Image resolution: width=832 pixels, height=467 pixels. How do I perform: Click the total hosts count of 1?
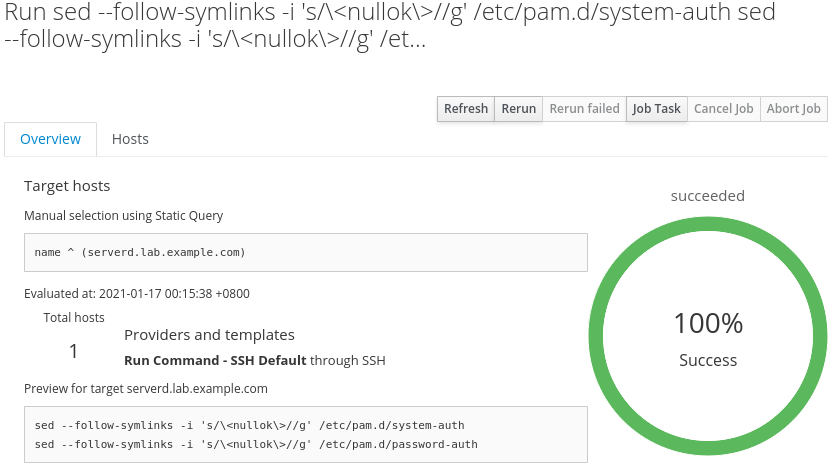(x=73, y=351)
